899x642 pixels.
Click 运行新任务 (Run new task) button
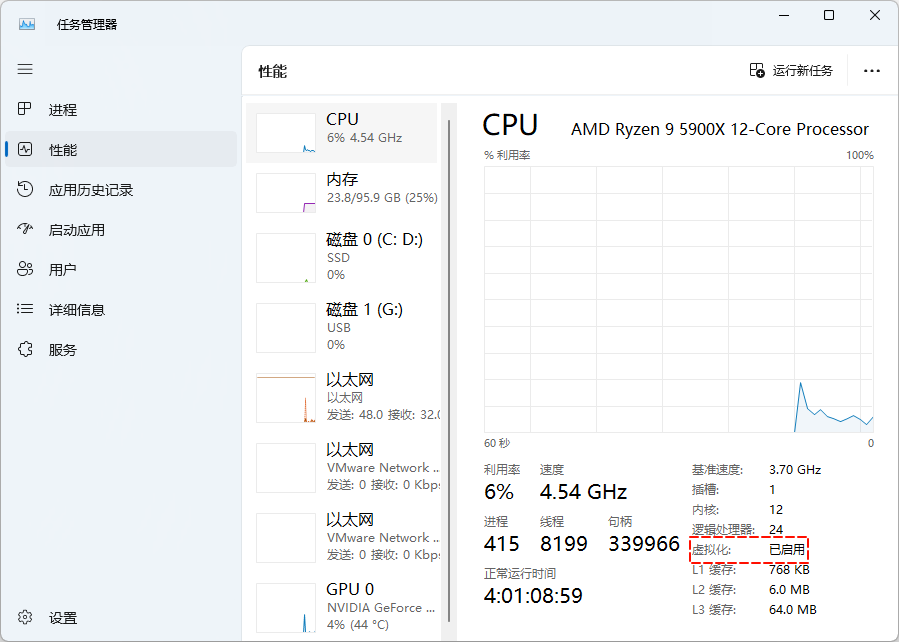point(791,71)
